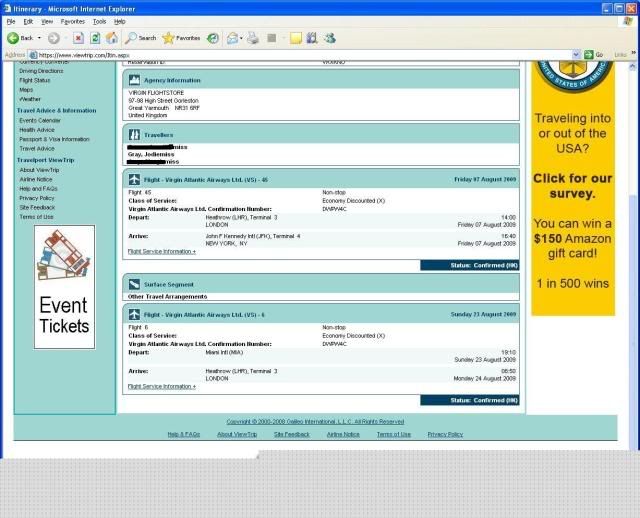Open History icon in toolbar
Screen dimensions: 640x518
coord(213,38)
